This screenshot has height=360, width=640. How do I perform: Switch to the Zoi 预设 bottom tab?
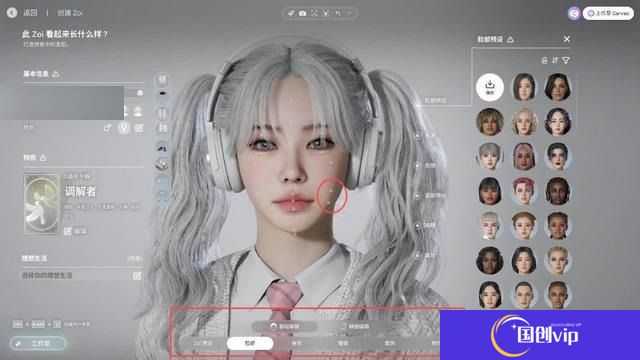[x=203, y=343]
